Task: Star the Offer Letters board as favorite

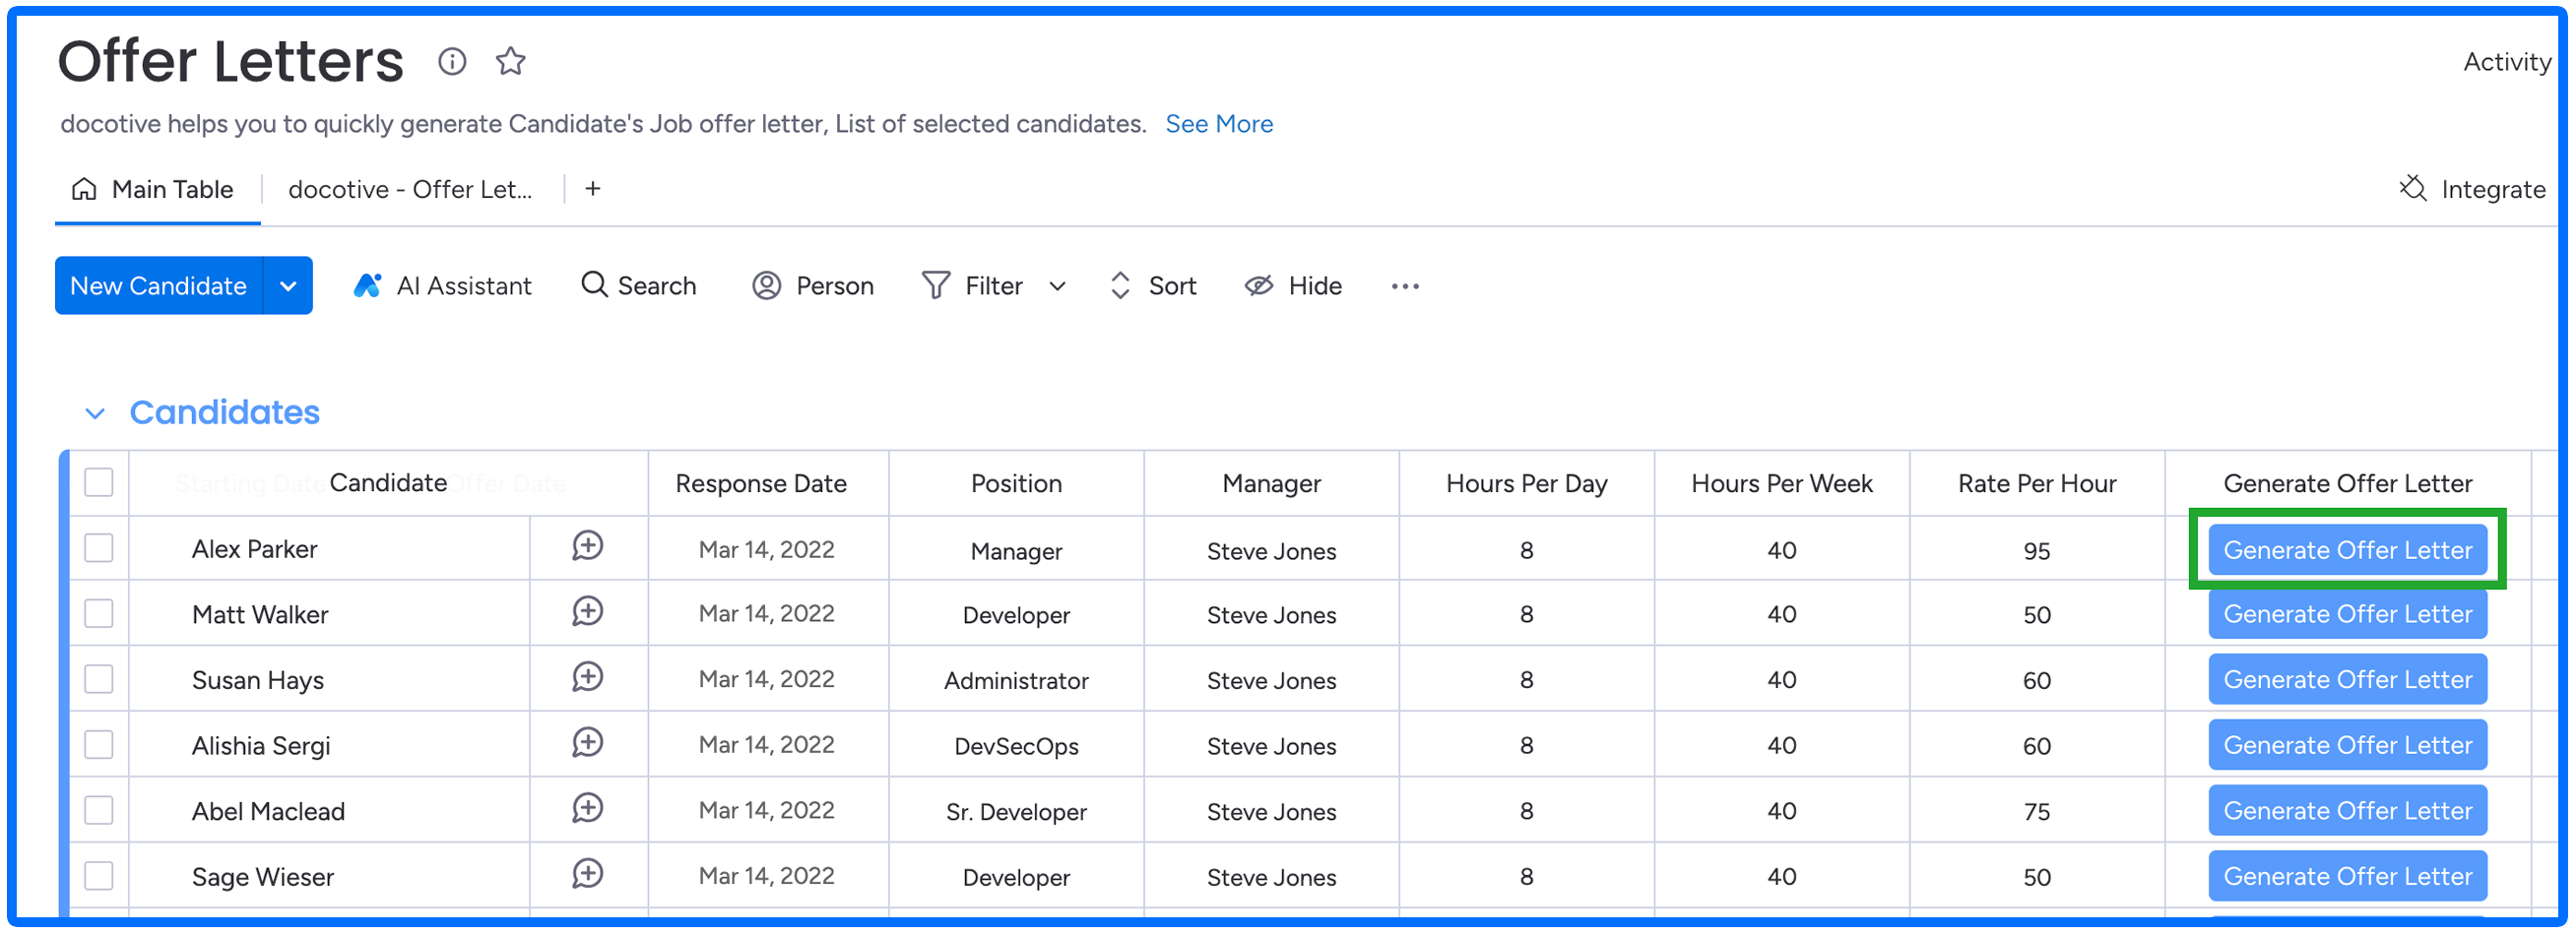Action: (x=511, y=62)
